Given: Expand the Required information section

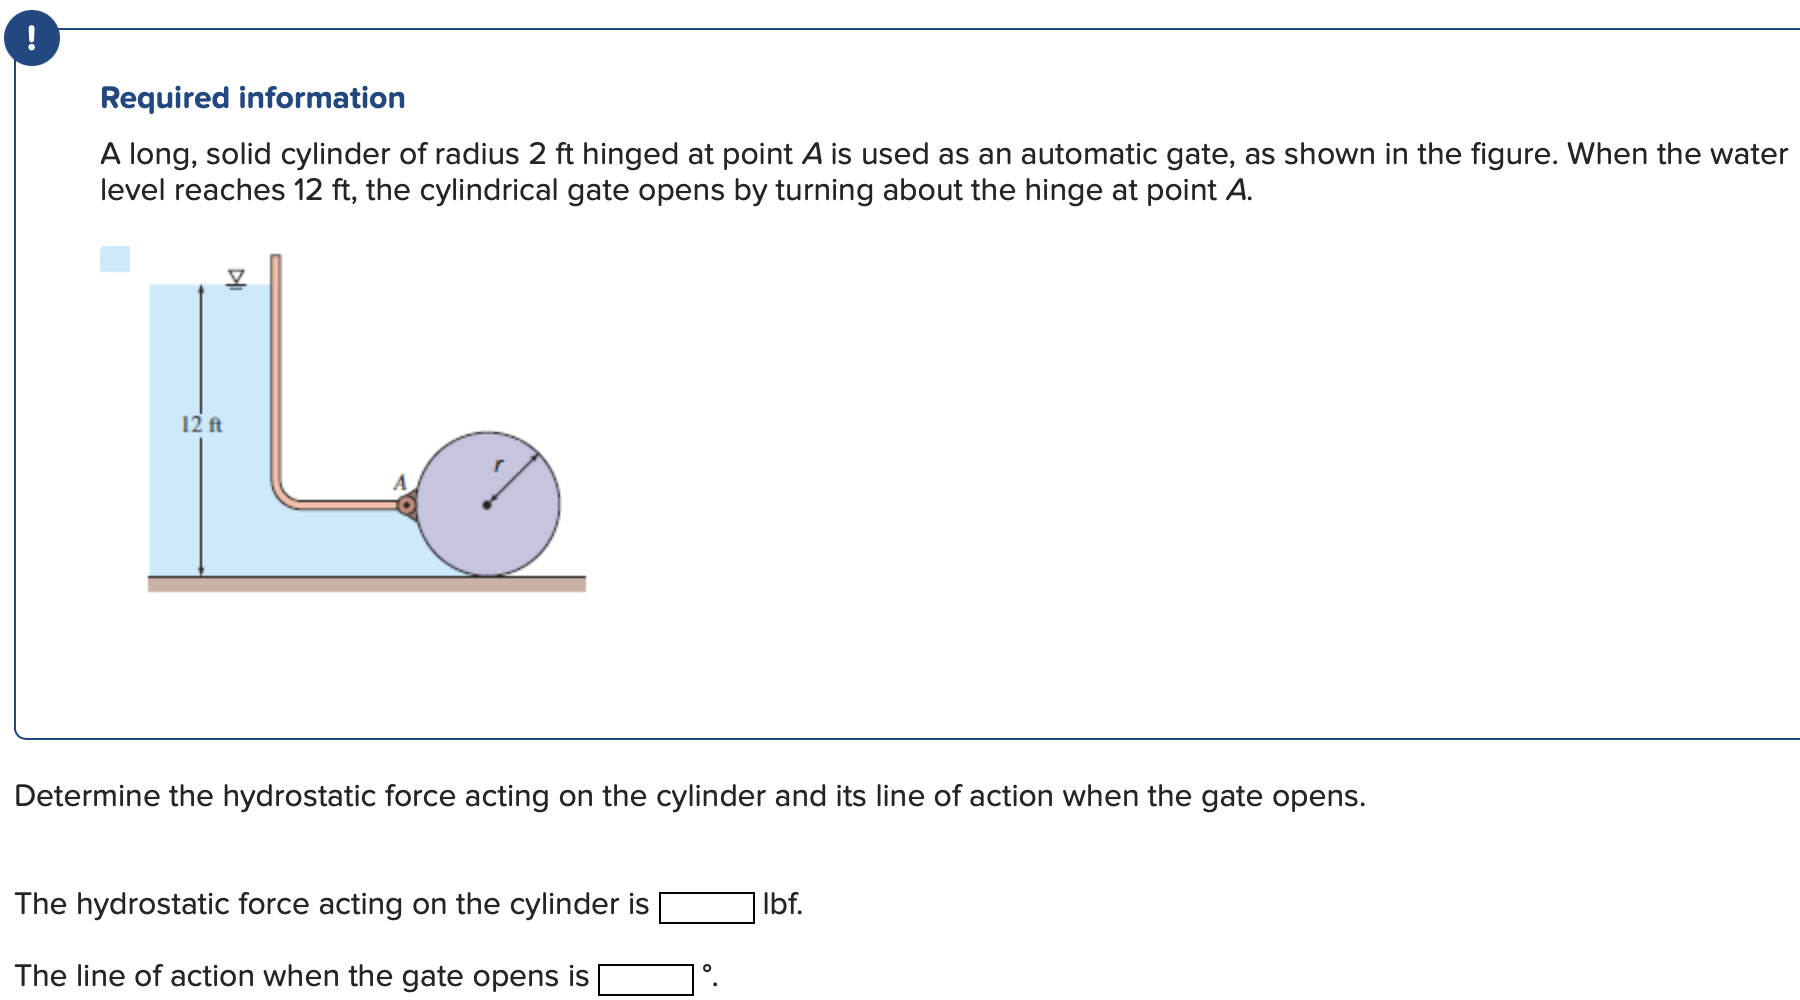Looking at the screenshot, I should 252,97.
